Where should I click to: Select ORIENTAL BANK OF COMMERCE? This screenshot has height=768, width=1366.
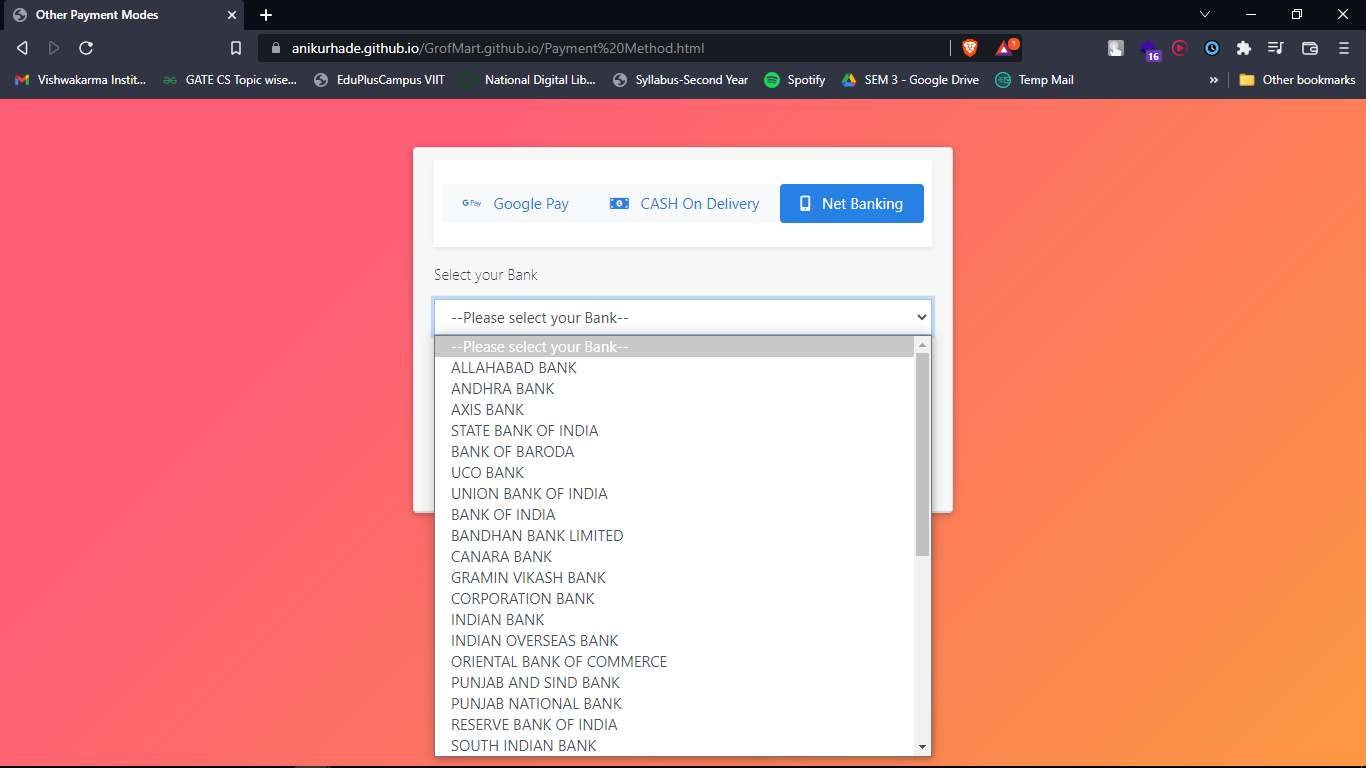675,662
